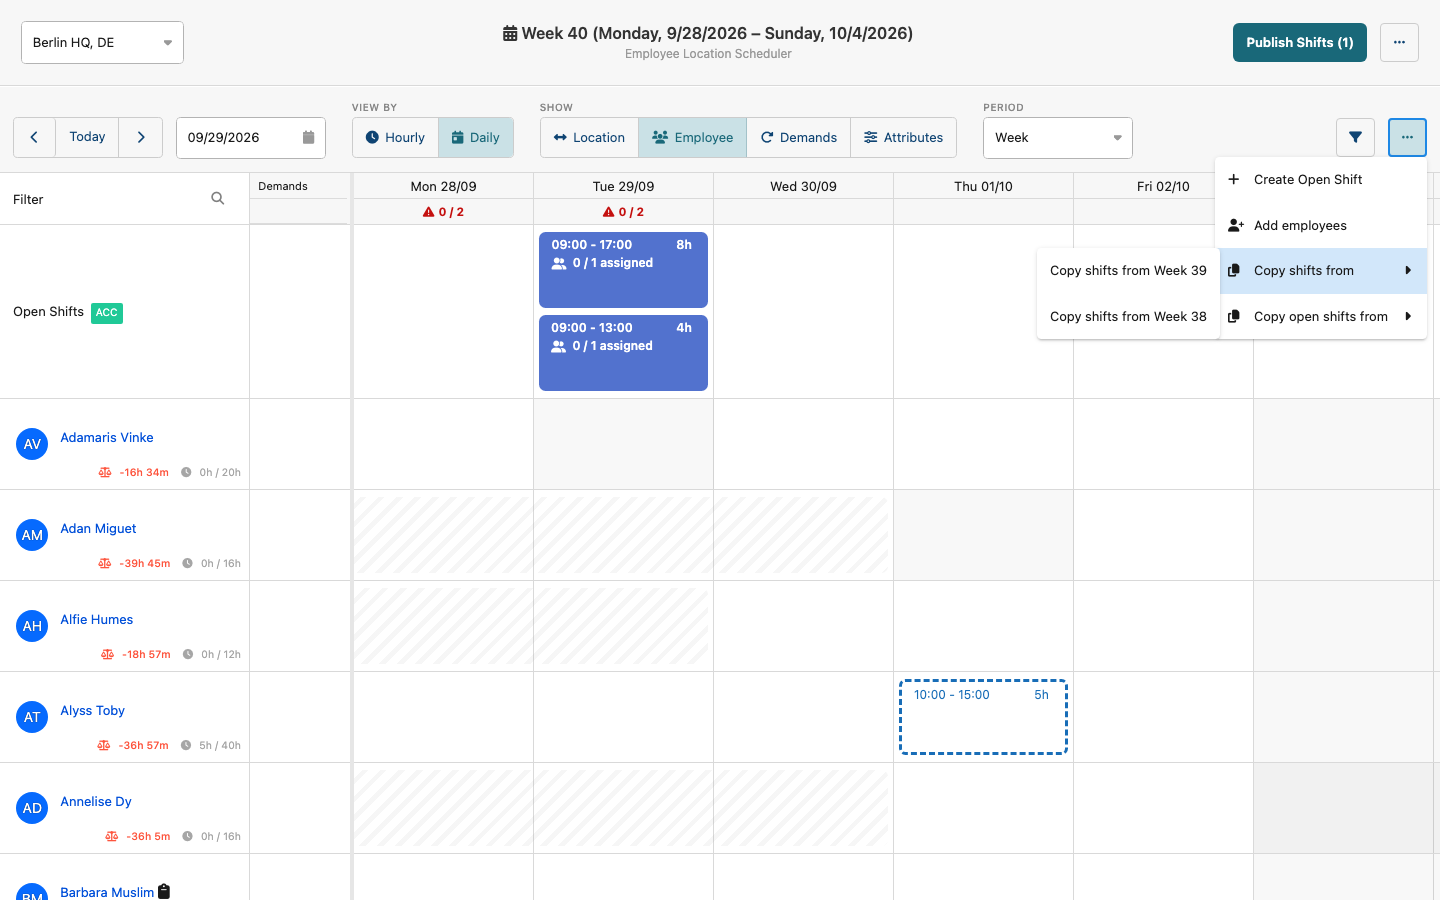This screenshot has height=900, width=1440.
Task: Switch the view to Hourly
Action: pyautogui.click(x=395, y=137)
